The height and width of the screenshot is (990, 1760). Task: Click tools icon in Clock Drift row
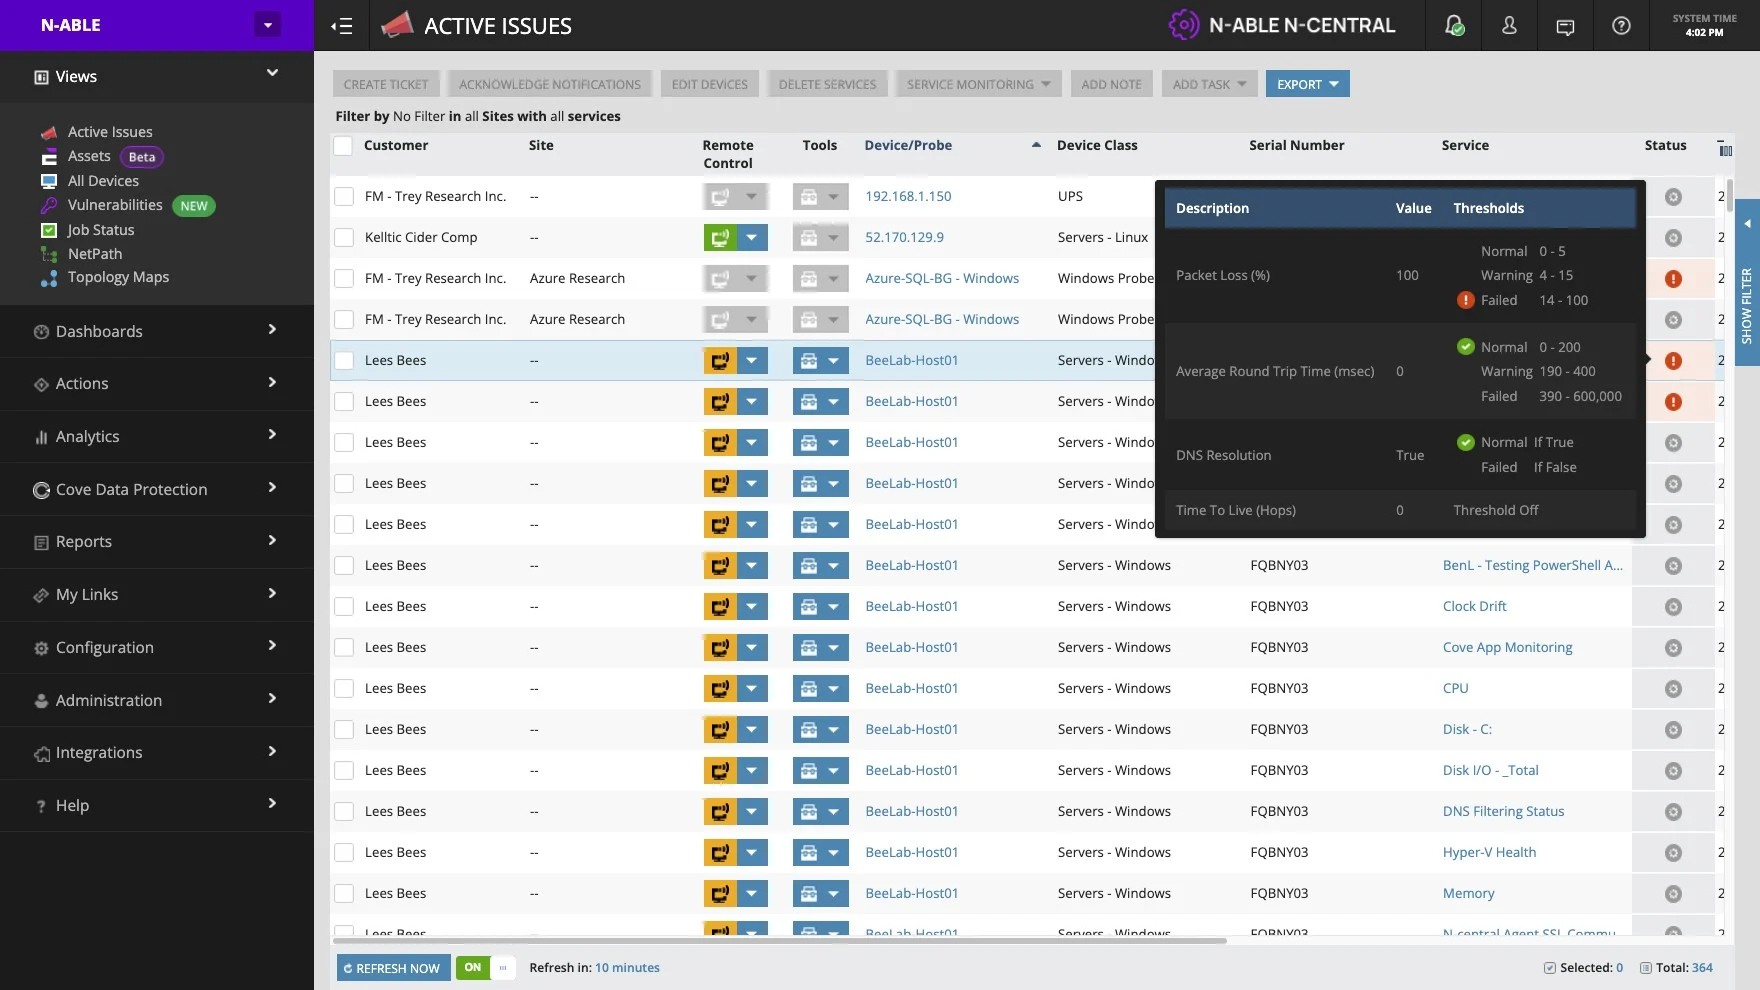(809, 606)
